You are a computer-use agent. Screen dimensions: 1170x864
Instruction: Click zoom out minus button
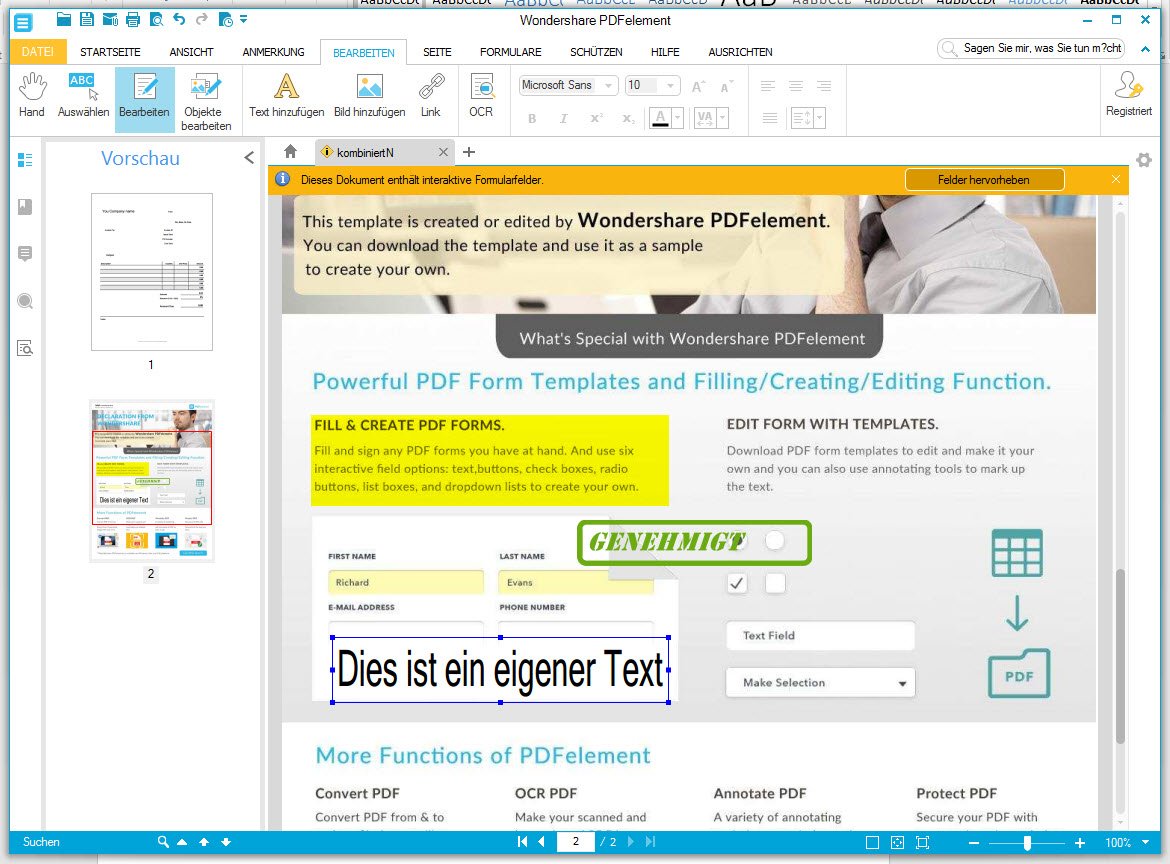pos(973,842)
